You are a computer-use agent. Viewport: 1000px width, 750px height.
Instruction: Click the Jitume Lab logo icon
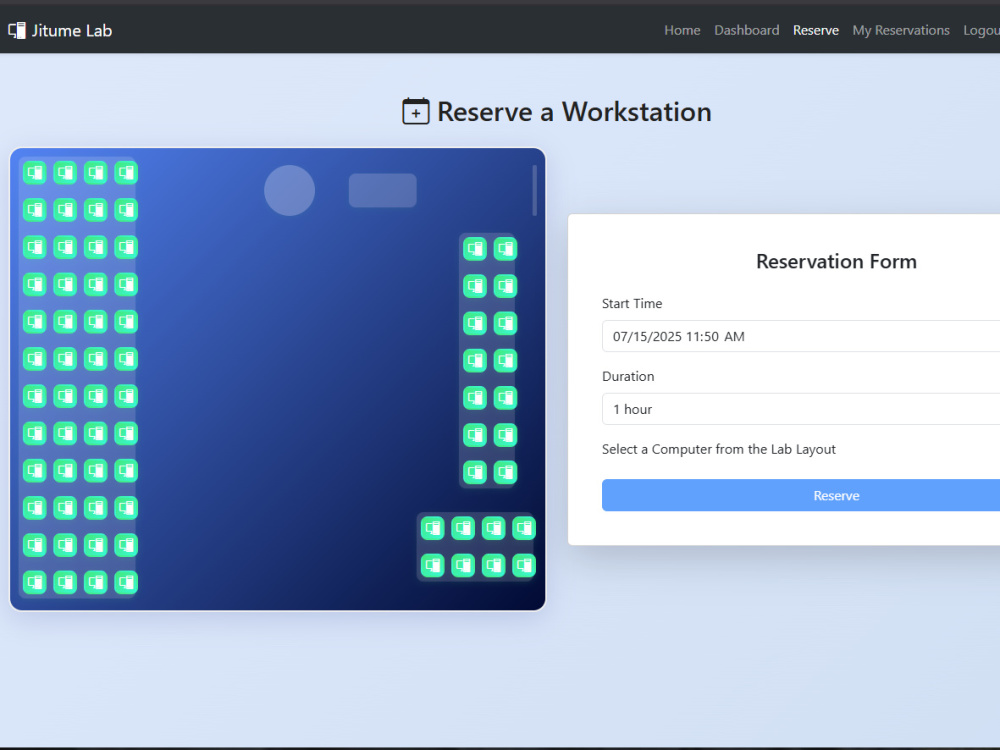click(x=17, y=30)
